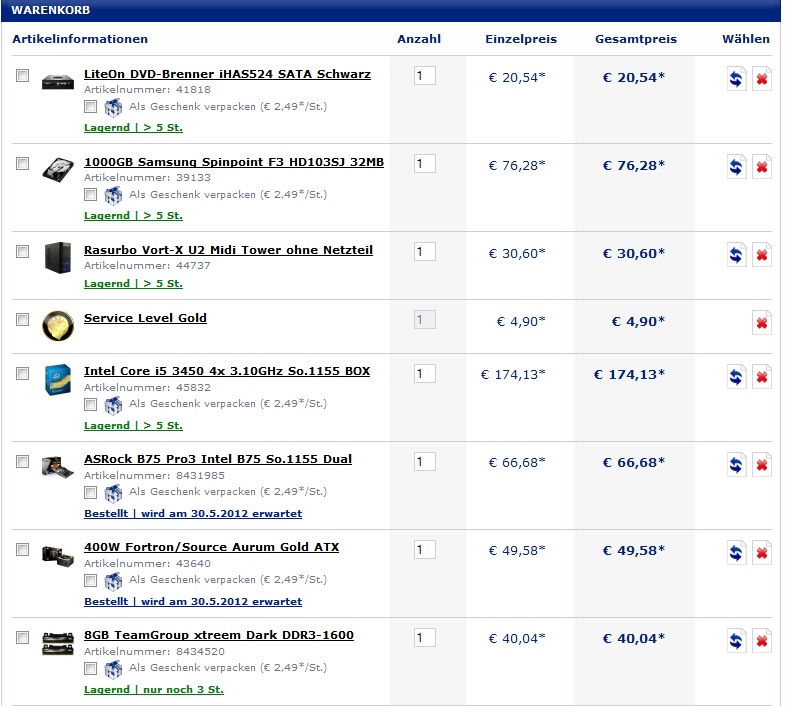786x706 pixels.
Task: Delete ASRock B75 Pro3 from cart
Action: click(x=761, y=465)
